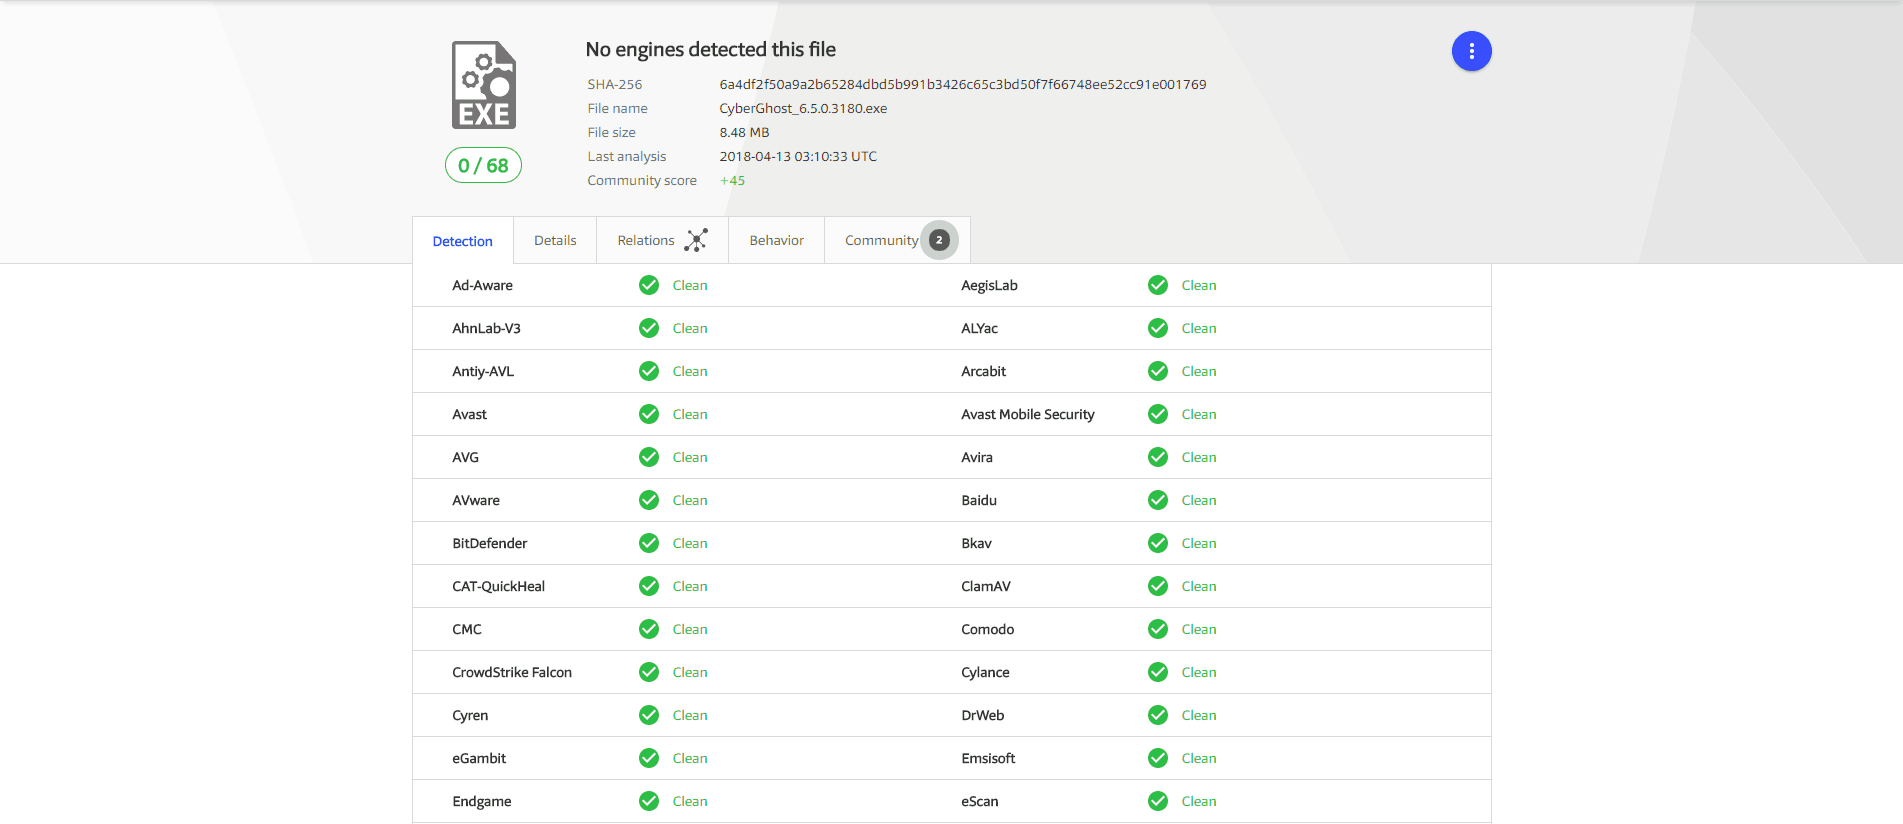Image resolution: width=1903 pixels, height=824 pixels.
Task: Click the CrowdStrike Falcon engine name
Action: [x=512, y=672]
